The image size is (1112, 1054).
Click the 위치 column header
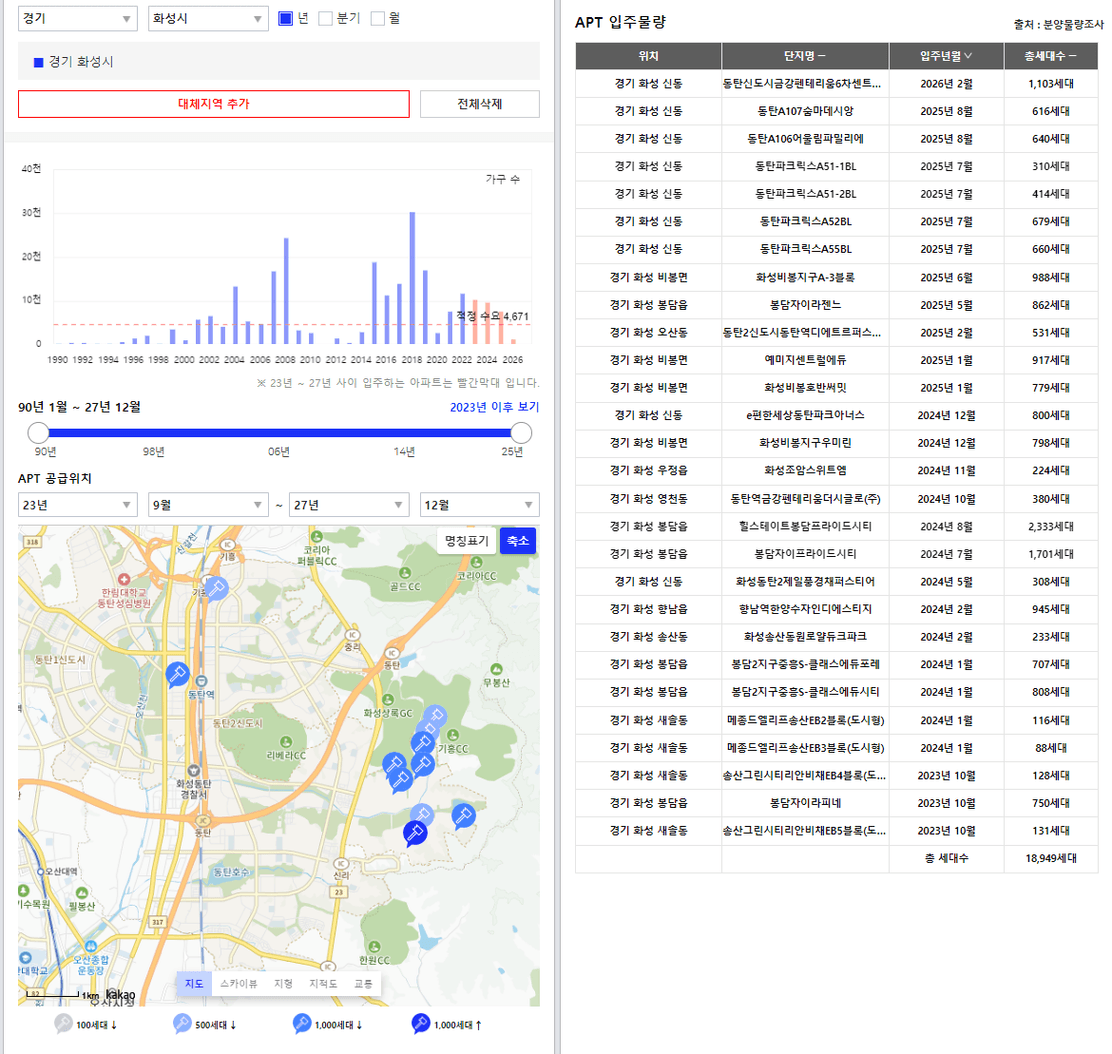pos(648,56)
